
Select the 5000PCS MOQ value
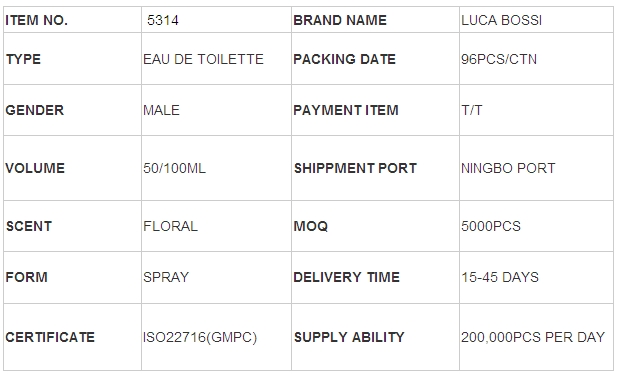(x=491, y=226)
